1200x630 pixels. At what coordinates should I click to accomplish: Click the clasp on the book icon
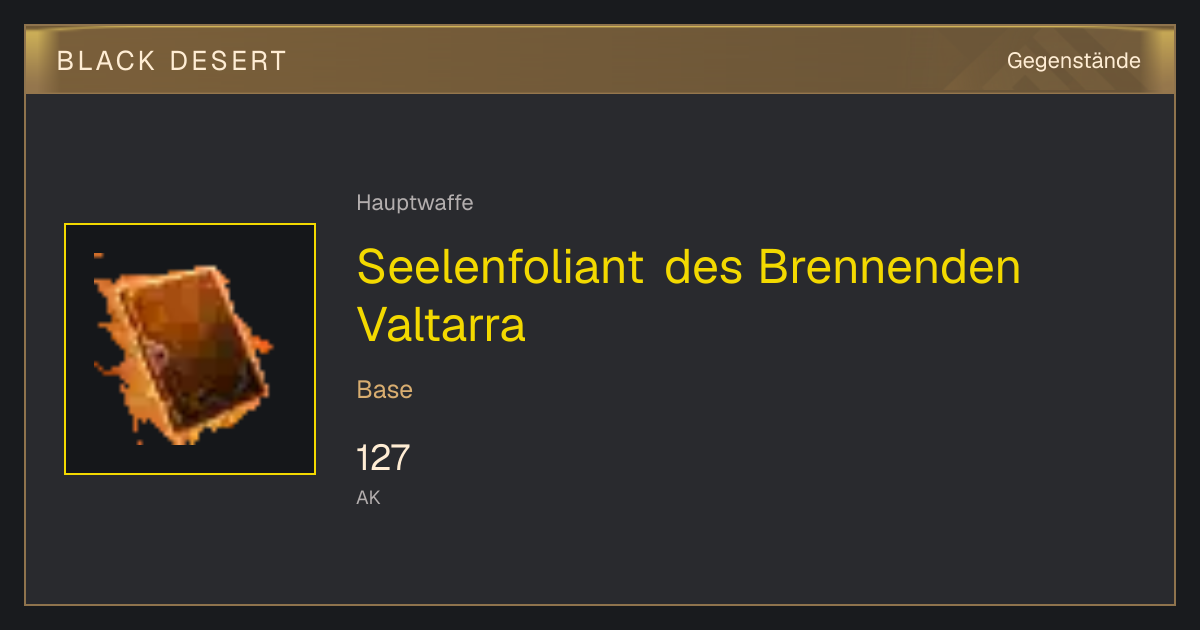pyautogui.click(x=157, y=354)
